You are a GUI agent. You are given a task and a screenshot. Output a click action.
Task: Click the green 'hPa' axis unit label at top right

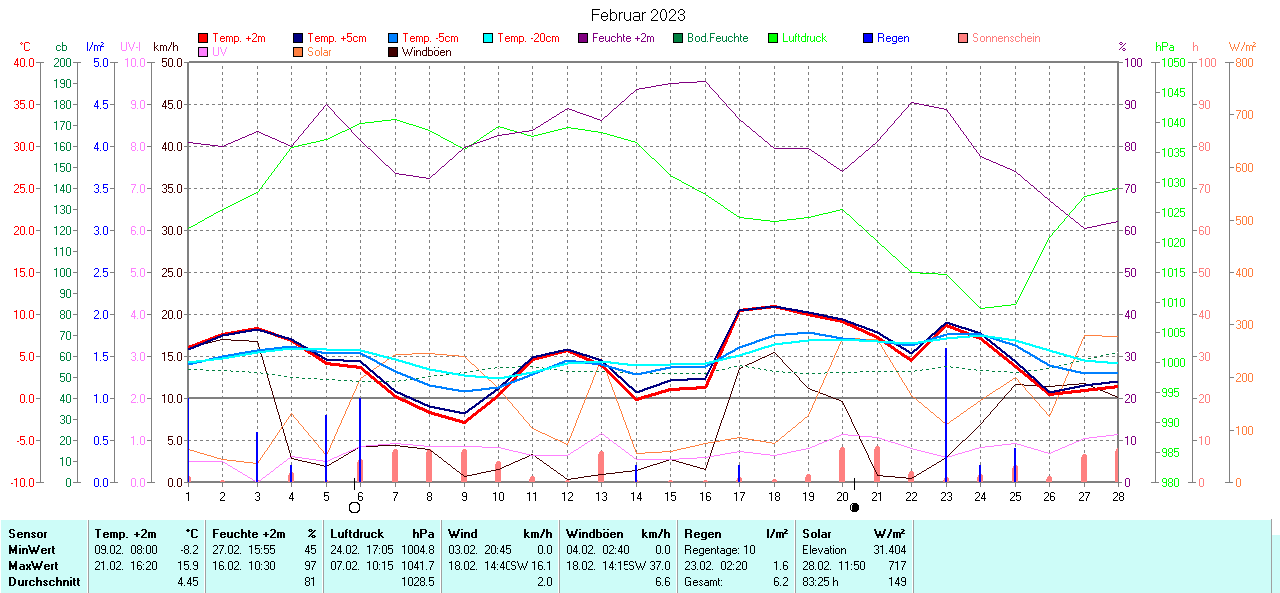(1165, 47)
